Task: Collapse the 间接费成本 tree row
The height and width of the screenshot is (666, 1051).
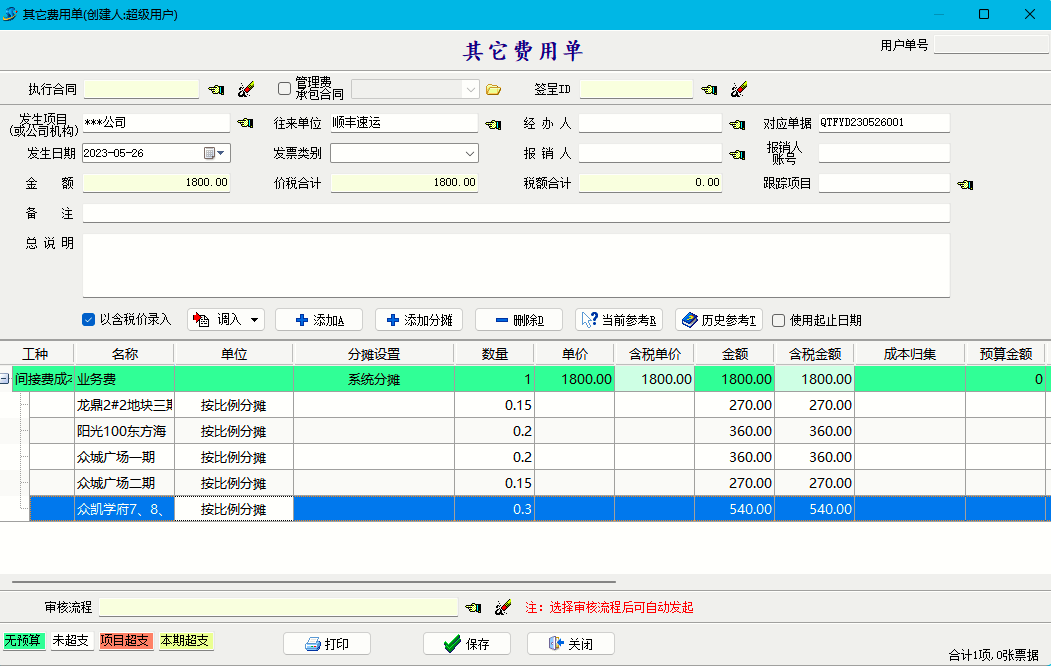Action: tap(5, 380)
